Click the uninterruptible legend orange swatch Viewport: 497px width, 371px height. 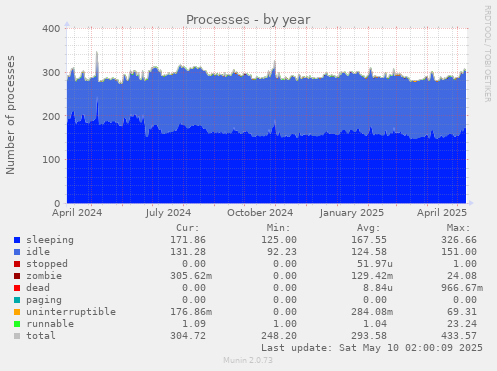pos(17,312)
